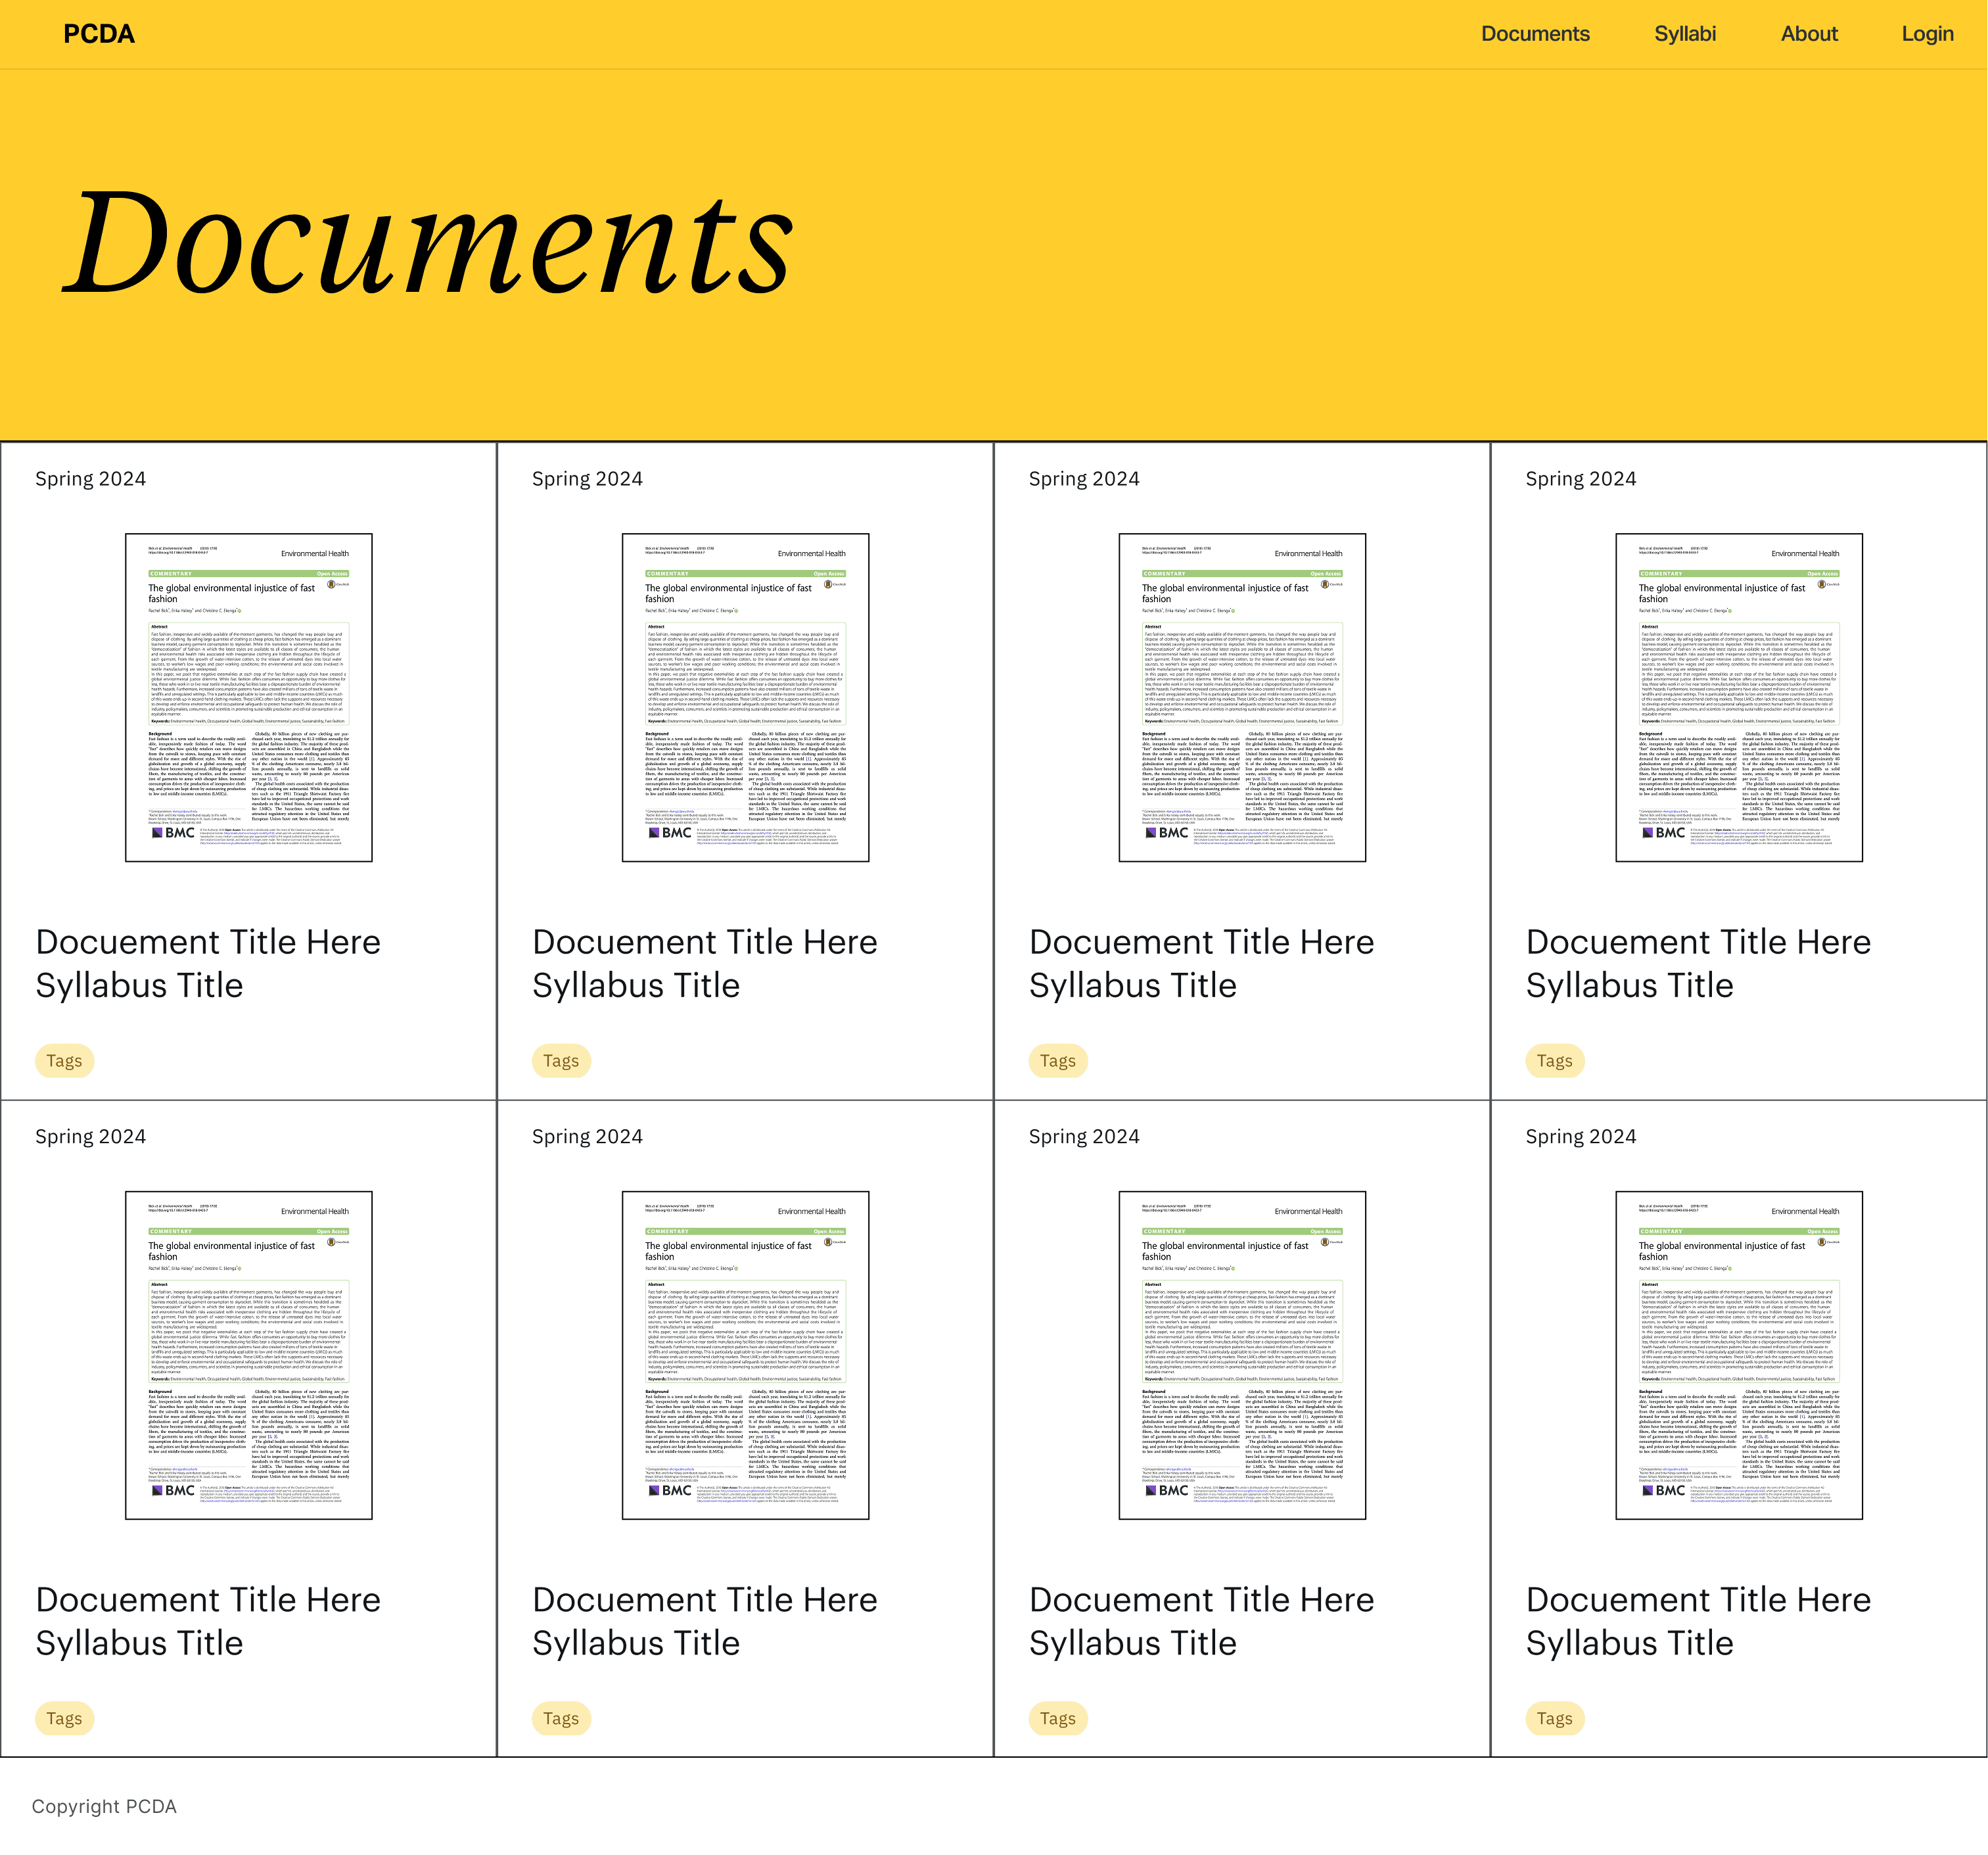This screenshot has height=1855, width=1988.
Task: Click Docuement Title Here on third top card
Action: pos(1201,942)
